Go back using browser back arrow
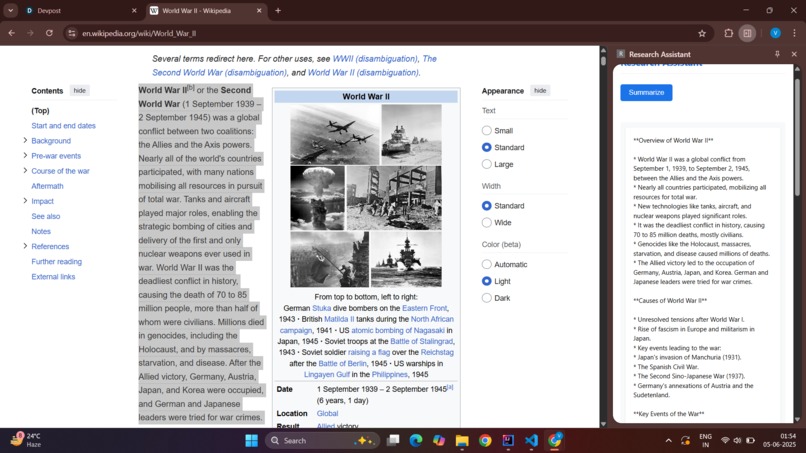This screenshot has width=806, height=453. 11,33
